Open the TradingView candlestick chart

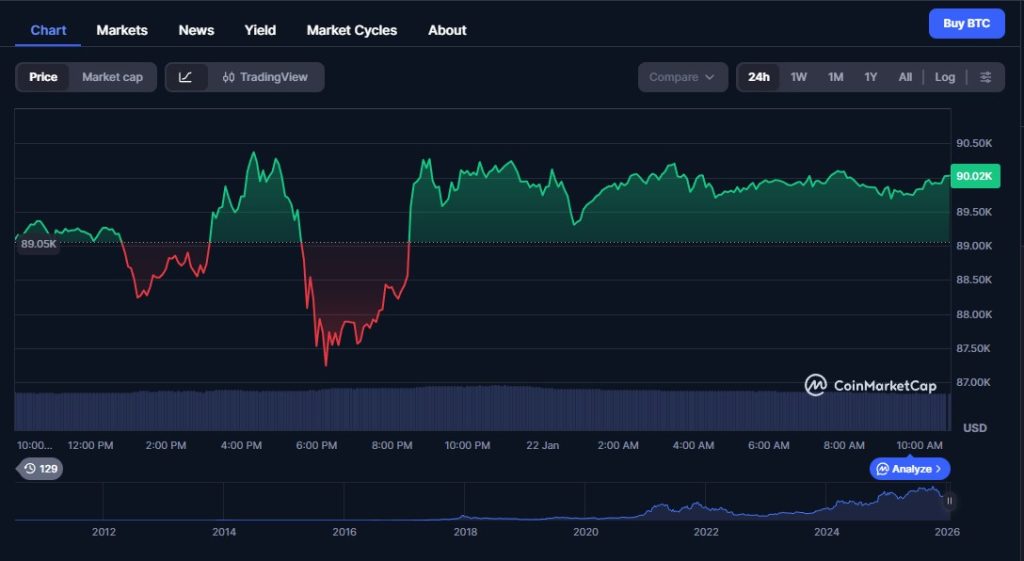(x=265, y=77)
